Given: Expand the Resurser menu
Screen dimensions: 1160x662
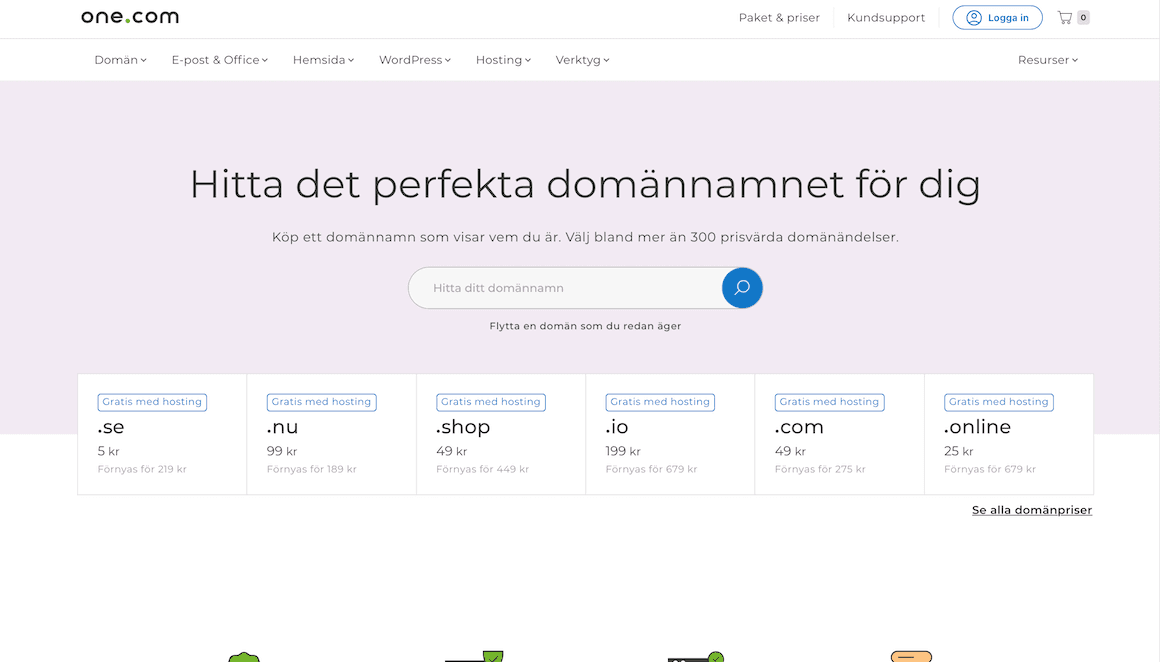Looking at the screenshot, I should pyautogui.click(x=1048, y=60).
